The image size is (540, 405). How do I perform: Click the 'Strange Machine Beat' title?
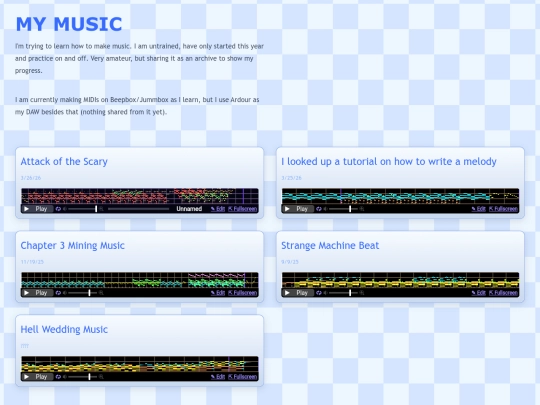[330, 246]
